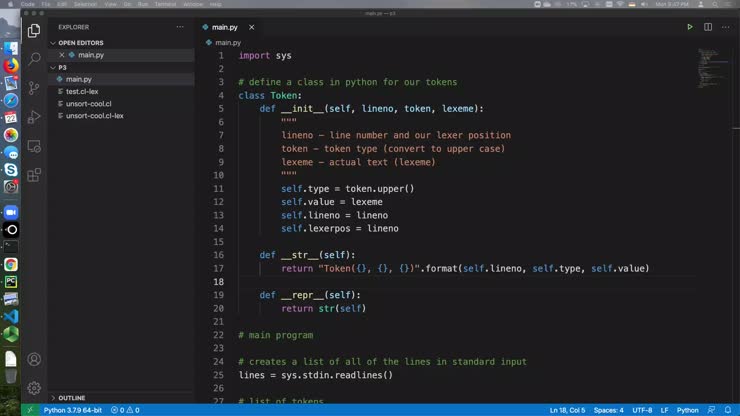
Task: Click Ln 18, Col 5 cursor position
Action: click(x=567, y=410)
